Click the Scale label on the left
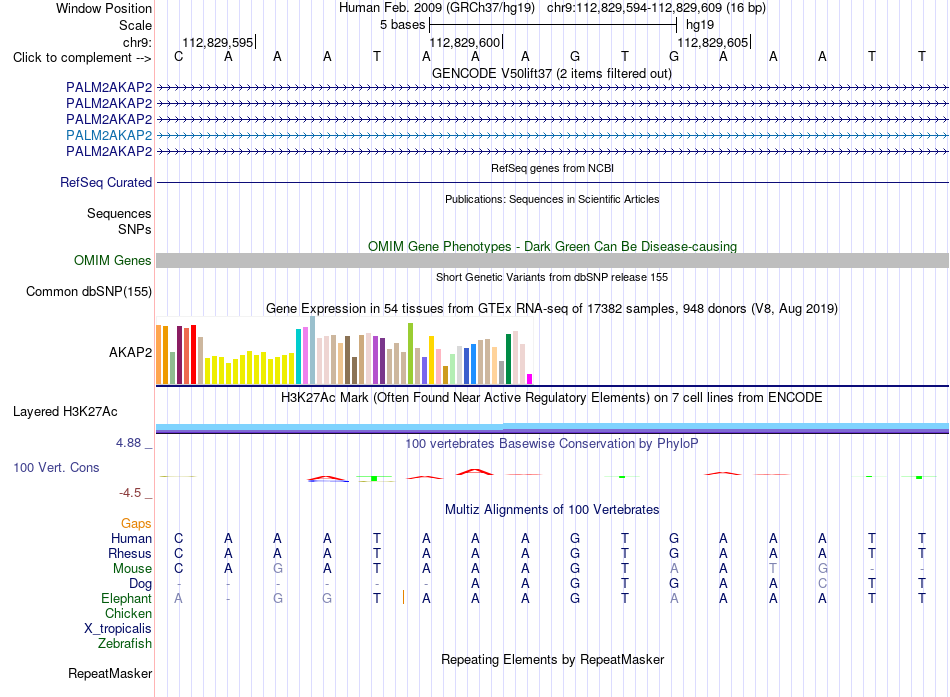This screenshot has height=697, width=950. [x=136, y=25]
